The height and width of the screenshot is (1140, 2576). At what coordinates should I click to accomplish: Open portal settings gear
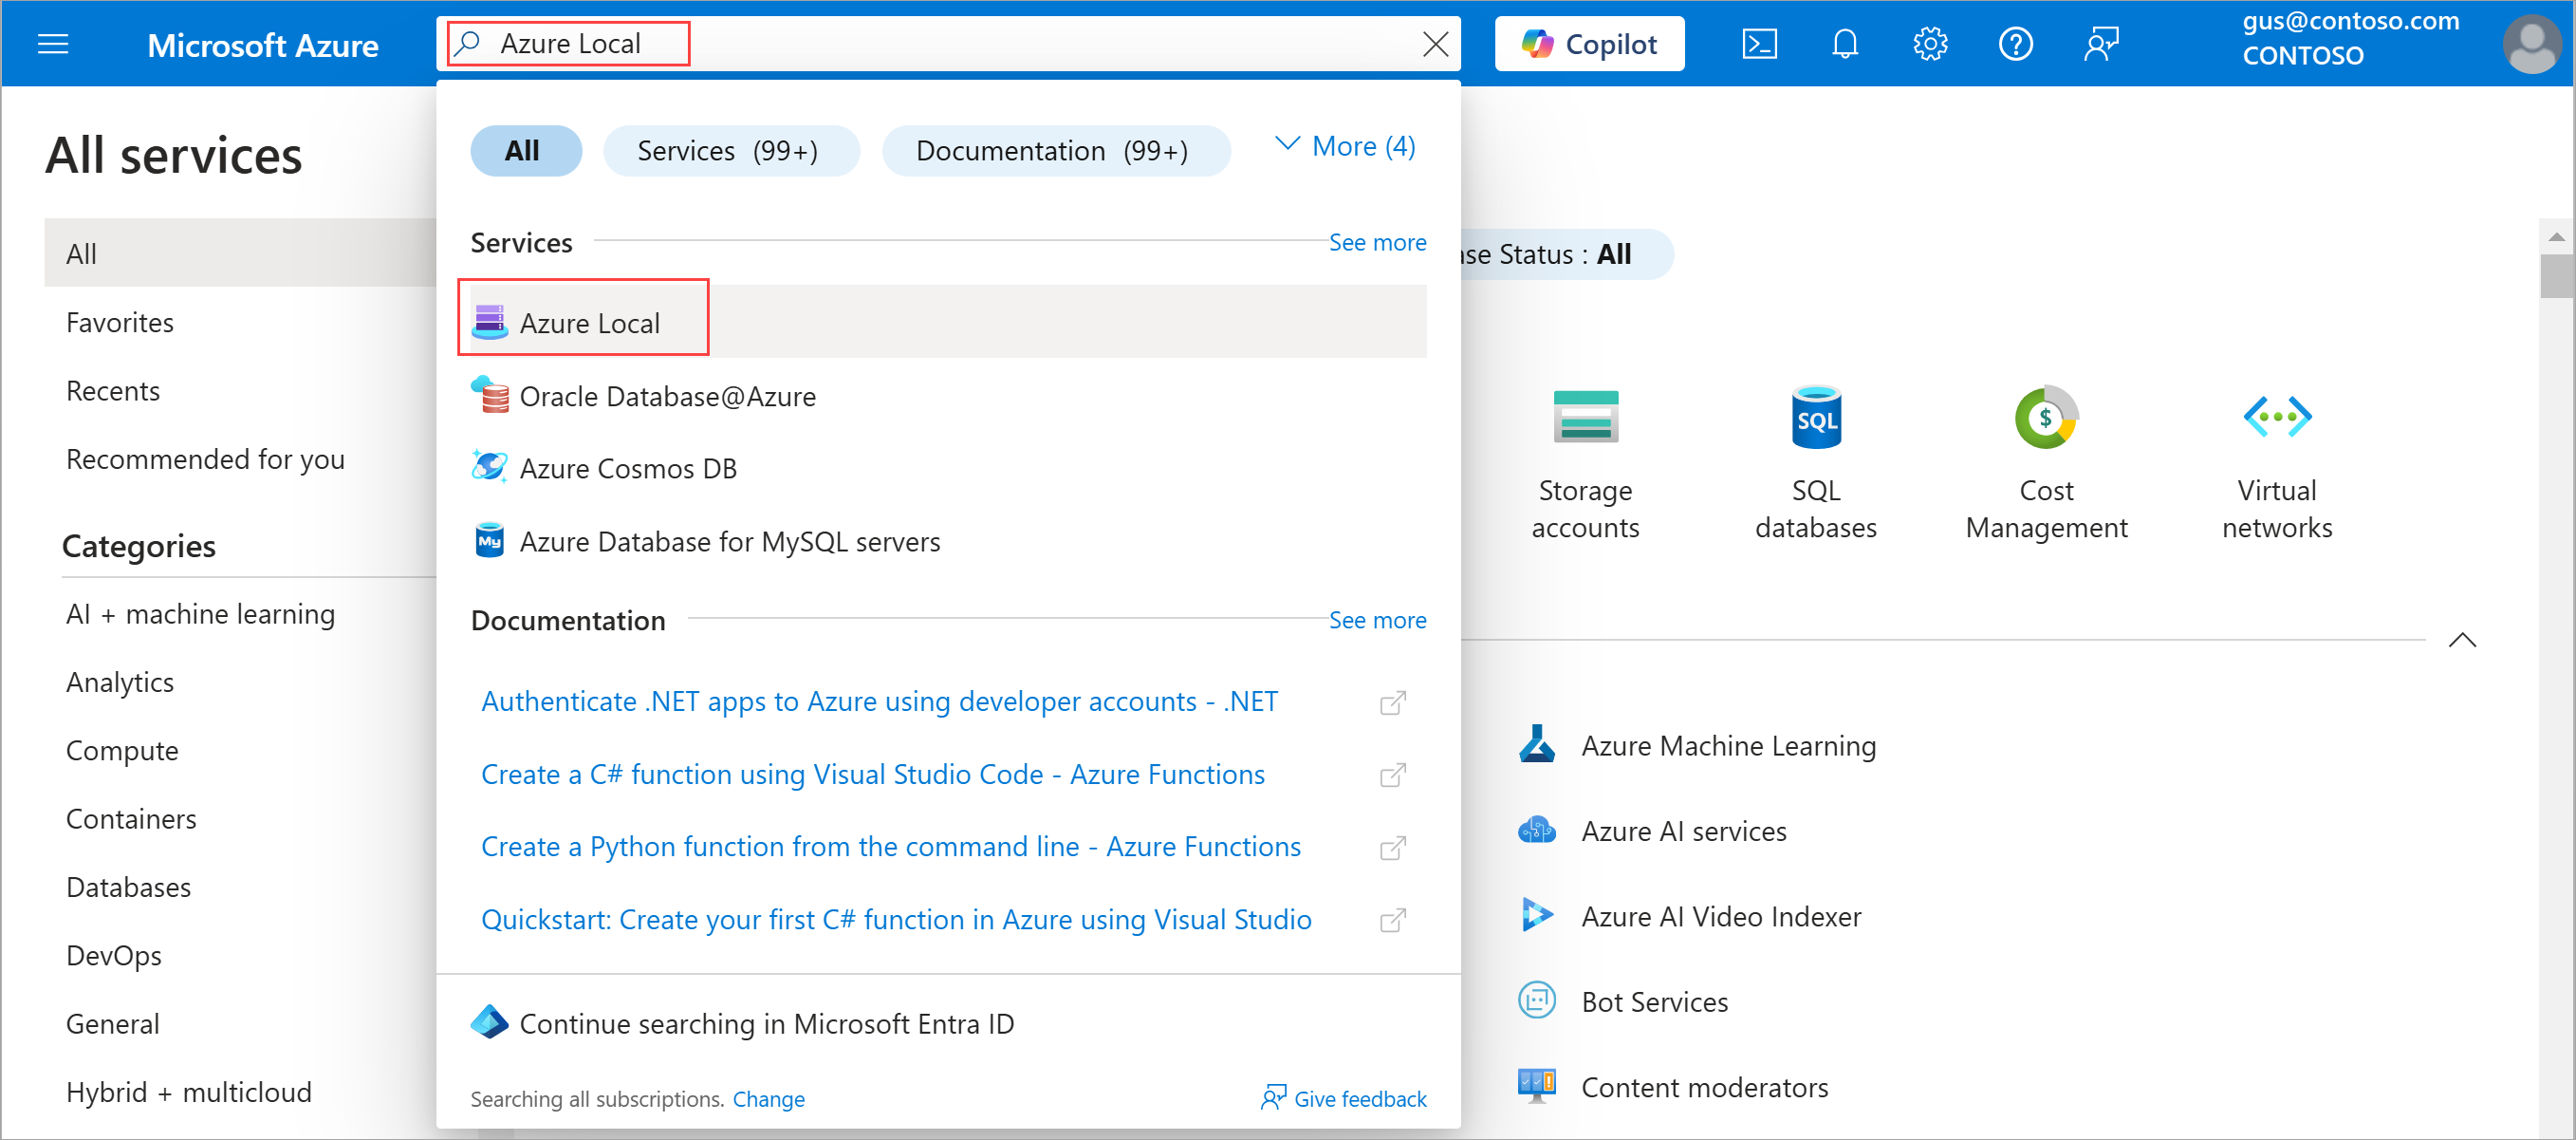click(1930, 44)
